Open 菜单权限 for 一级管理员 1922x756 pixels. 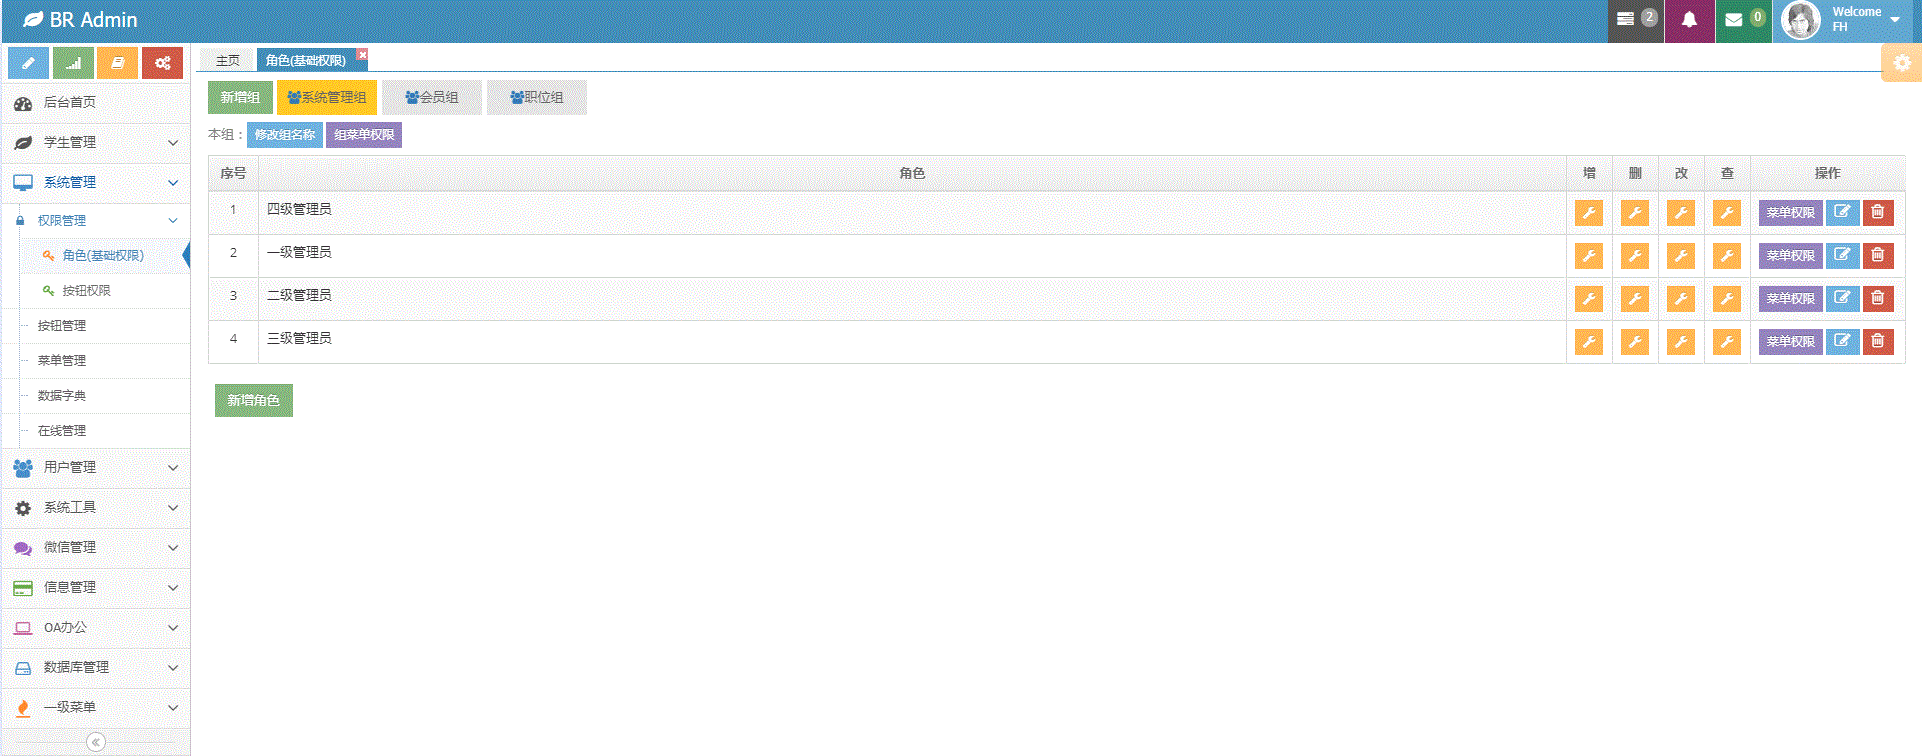point(1790,256)
